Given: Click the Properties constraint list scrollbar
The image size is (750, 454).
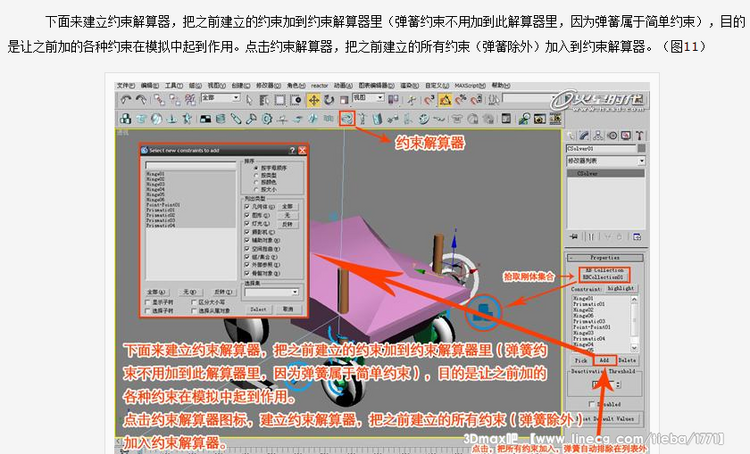Looking at the screenshot, I should pyautogui.click(x=634, y=323).
